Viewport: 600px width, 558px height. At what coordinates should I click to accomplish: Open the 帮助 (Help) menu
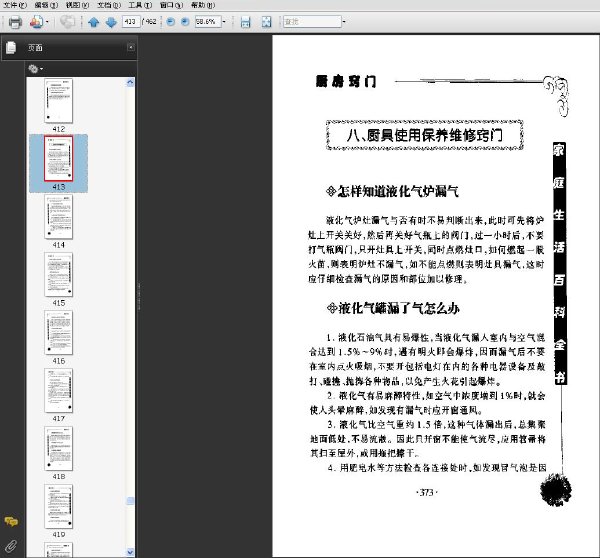click(x=203, y=5)
